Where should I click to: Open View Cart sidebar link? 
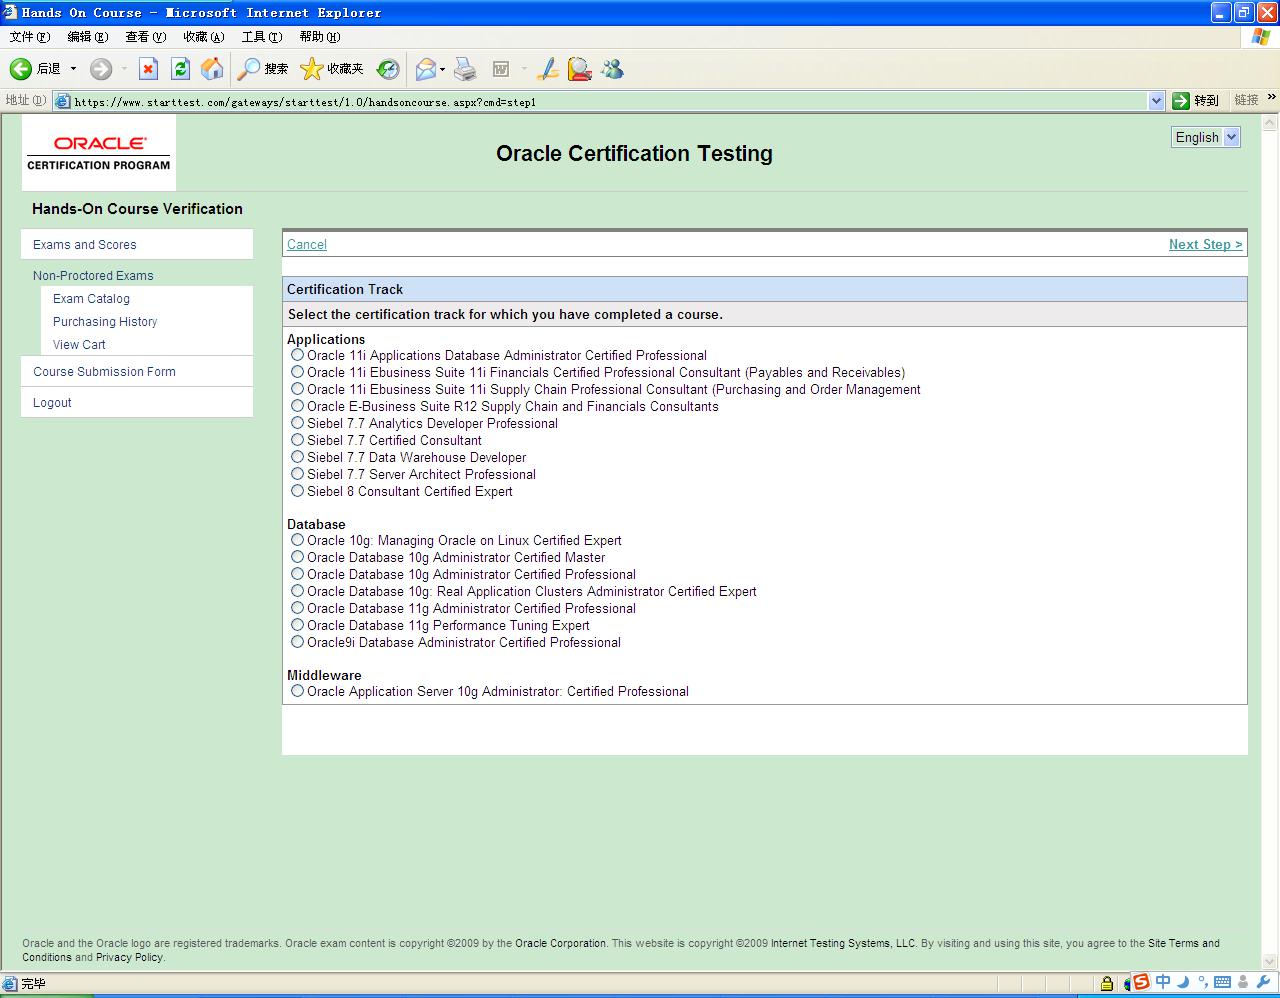coord(79,344)
